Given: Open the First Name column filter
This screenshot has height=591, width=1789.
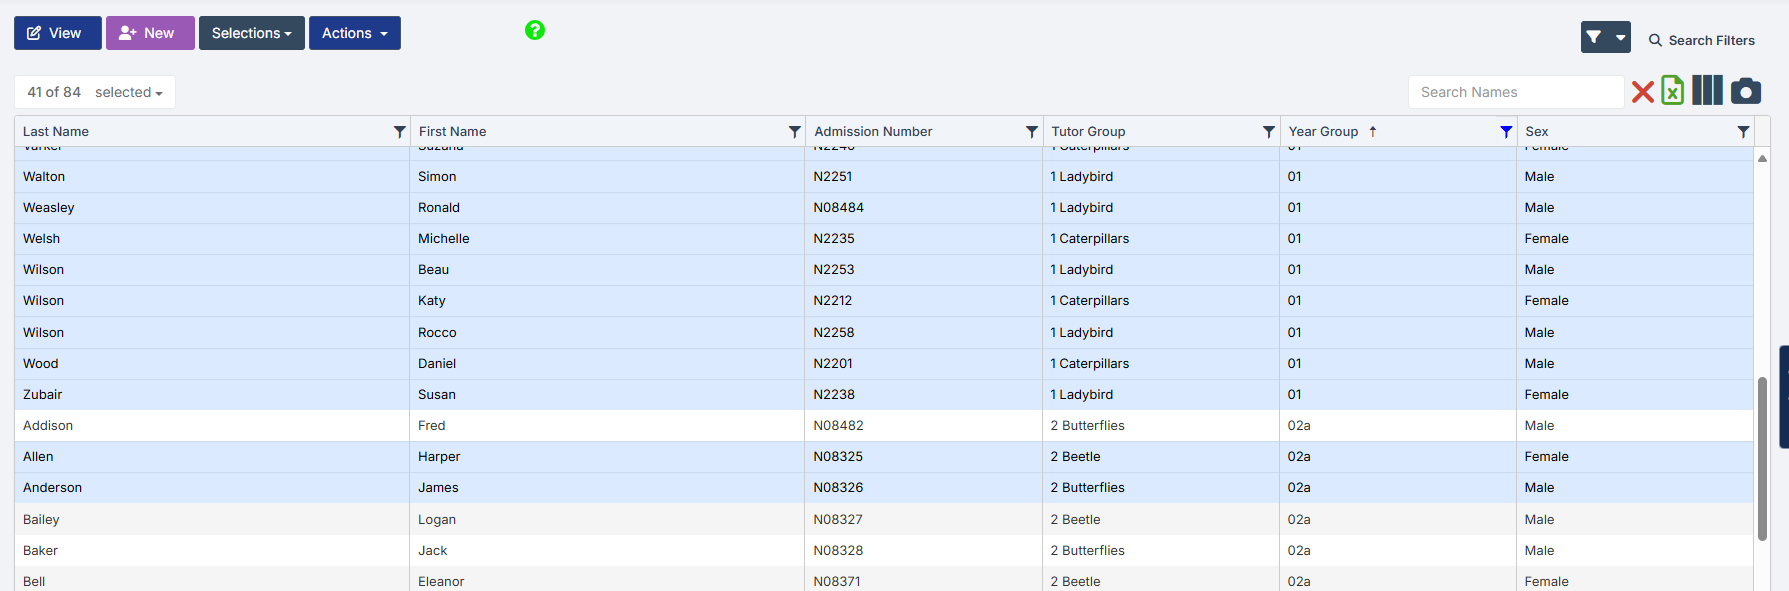Looking at the screenshot, I should tap(794, 132).
